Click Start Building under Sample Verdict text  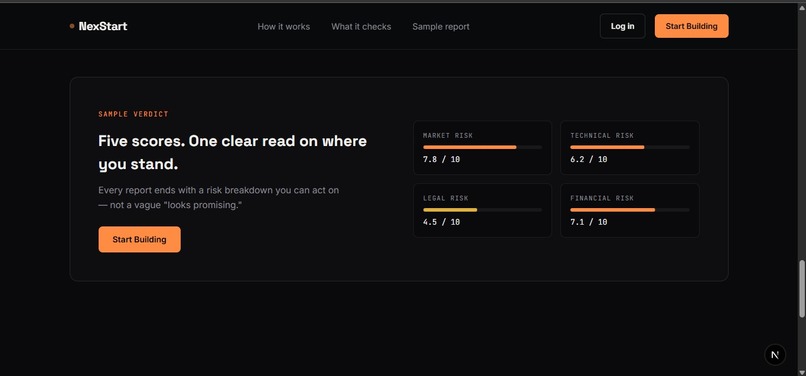[139, 239]
